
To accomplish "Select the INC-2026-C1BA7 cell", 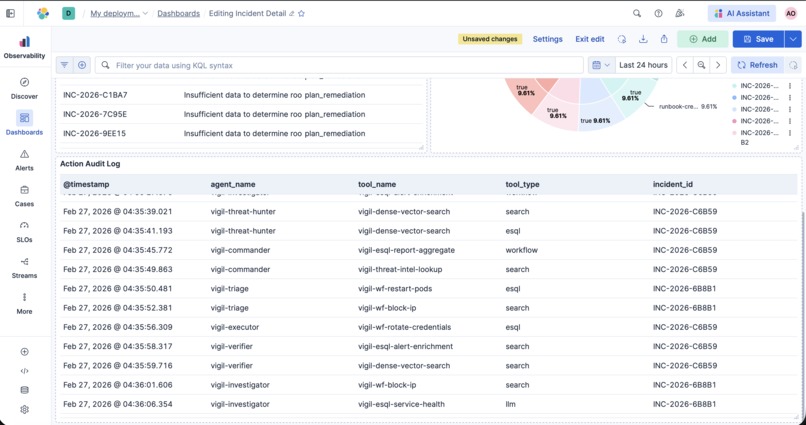I will 95,95.
